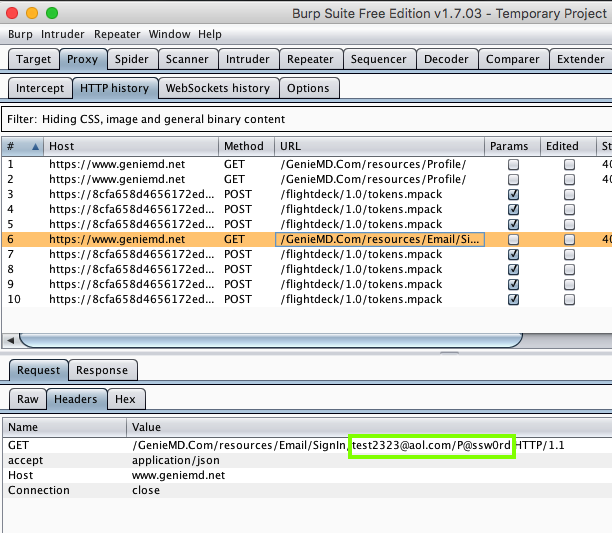This screenshot has width=612, height=533.
Task: Show the Response tab
Action: click(x=102, y=370)
